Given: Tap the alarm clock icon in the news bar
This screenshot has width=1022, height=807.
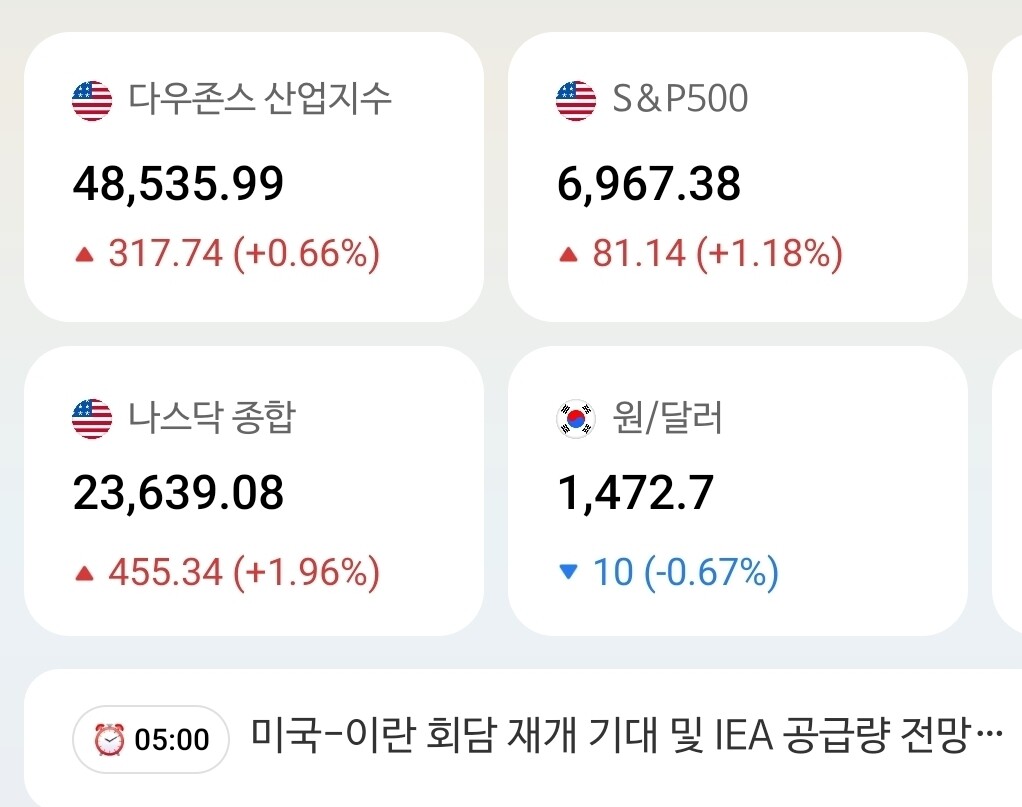Looking at the screenshot, I should [108, 740].
